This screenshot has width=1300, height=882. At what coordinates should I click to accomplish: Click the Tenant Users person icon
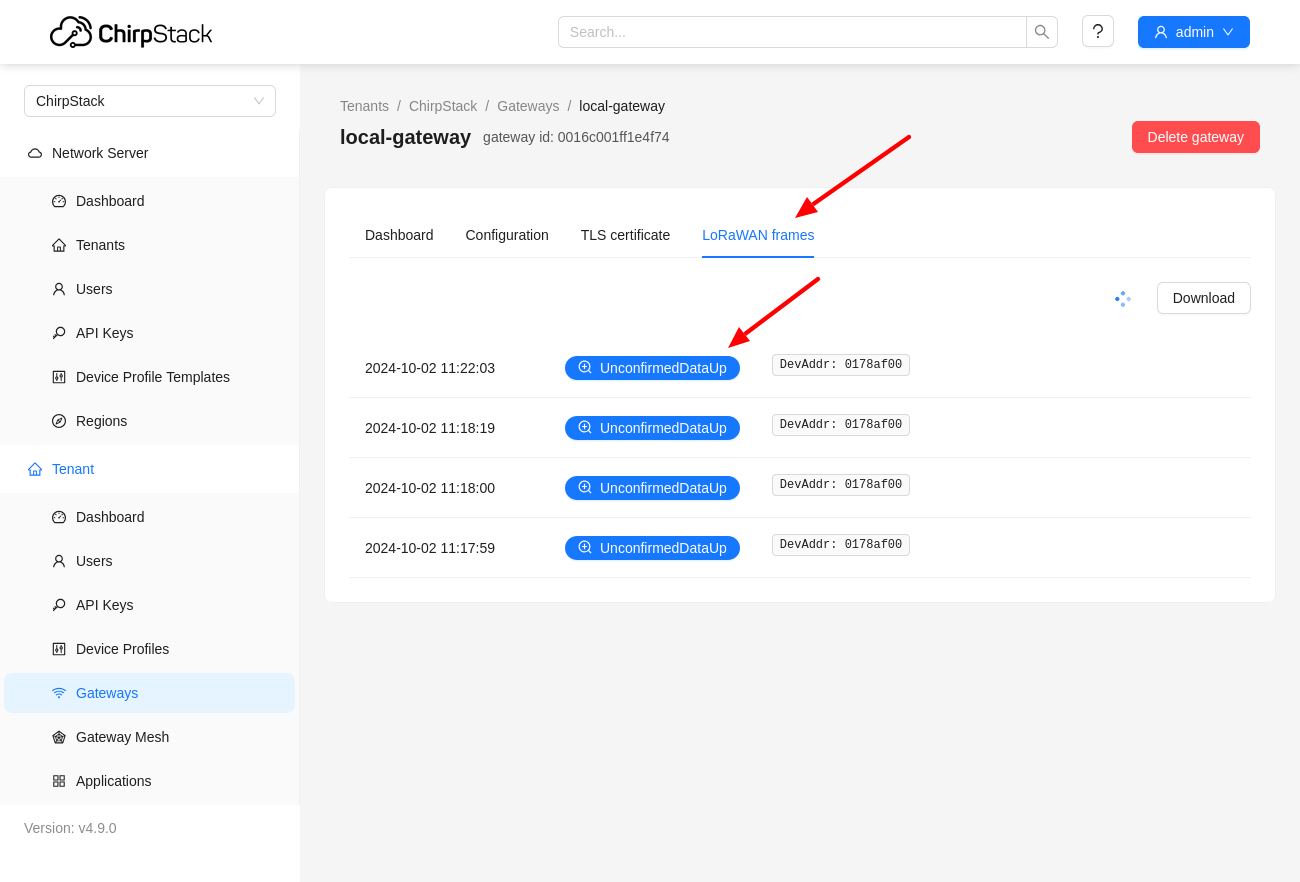coord(59,561)
